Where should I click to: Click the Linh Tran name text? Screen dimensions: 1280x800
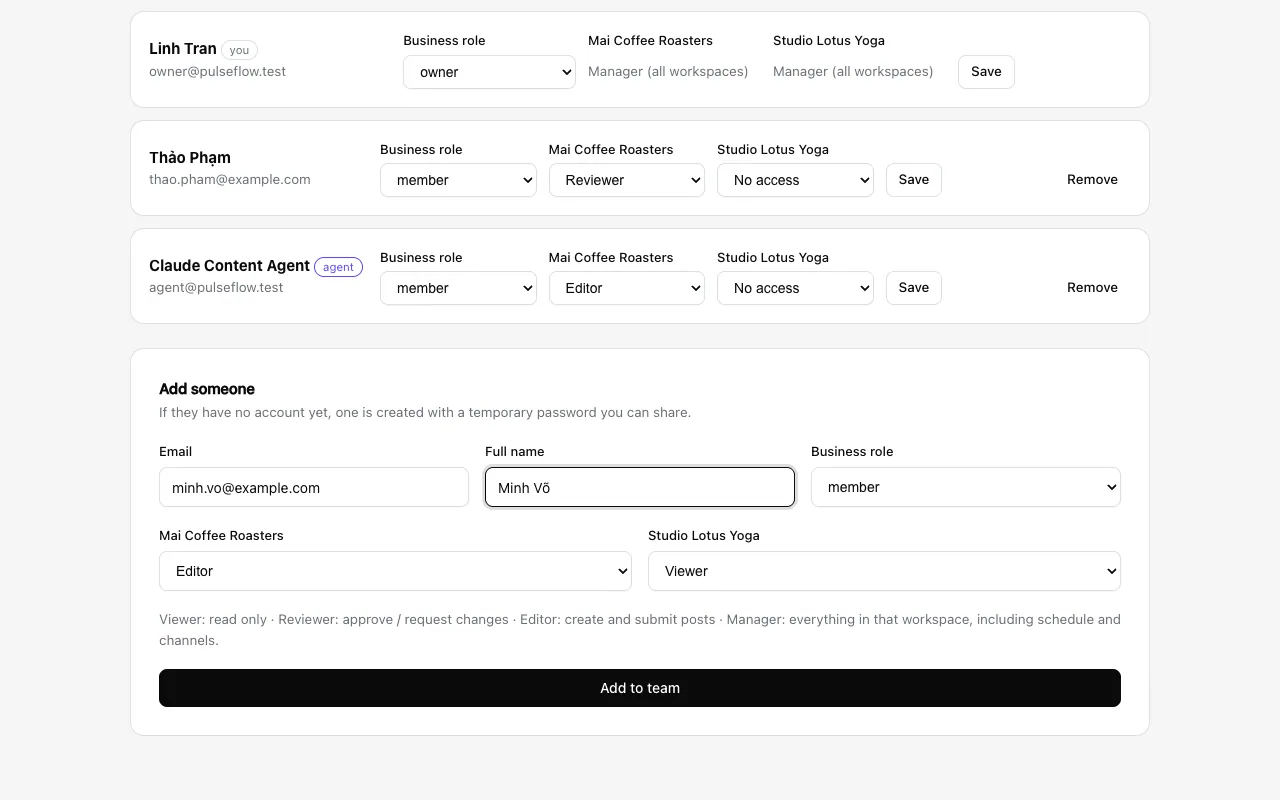pos(183,49)
